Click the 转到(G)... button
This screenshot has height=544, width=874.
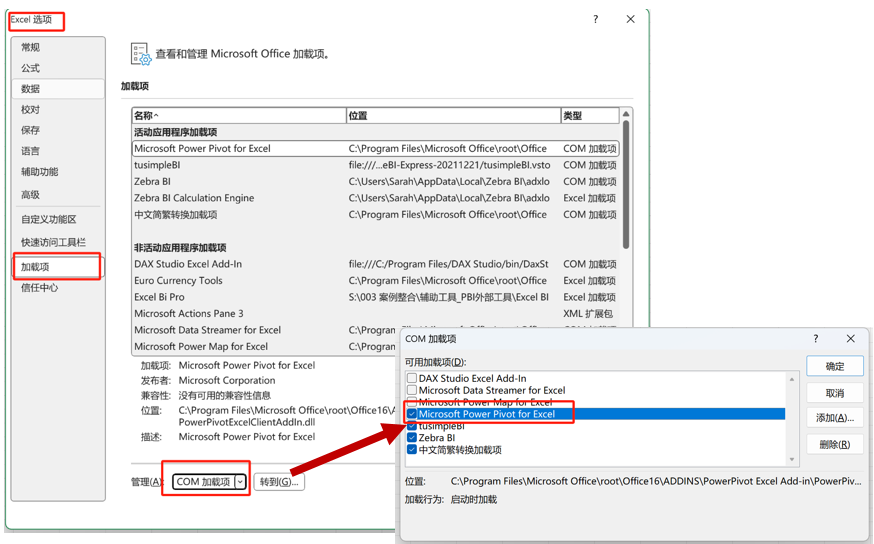pos(279,482)
